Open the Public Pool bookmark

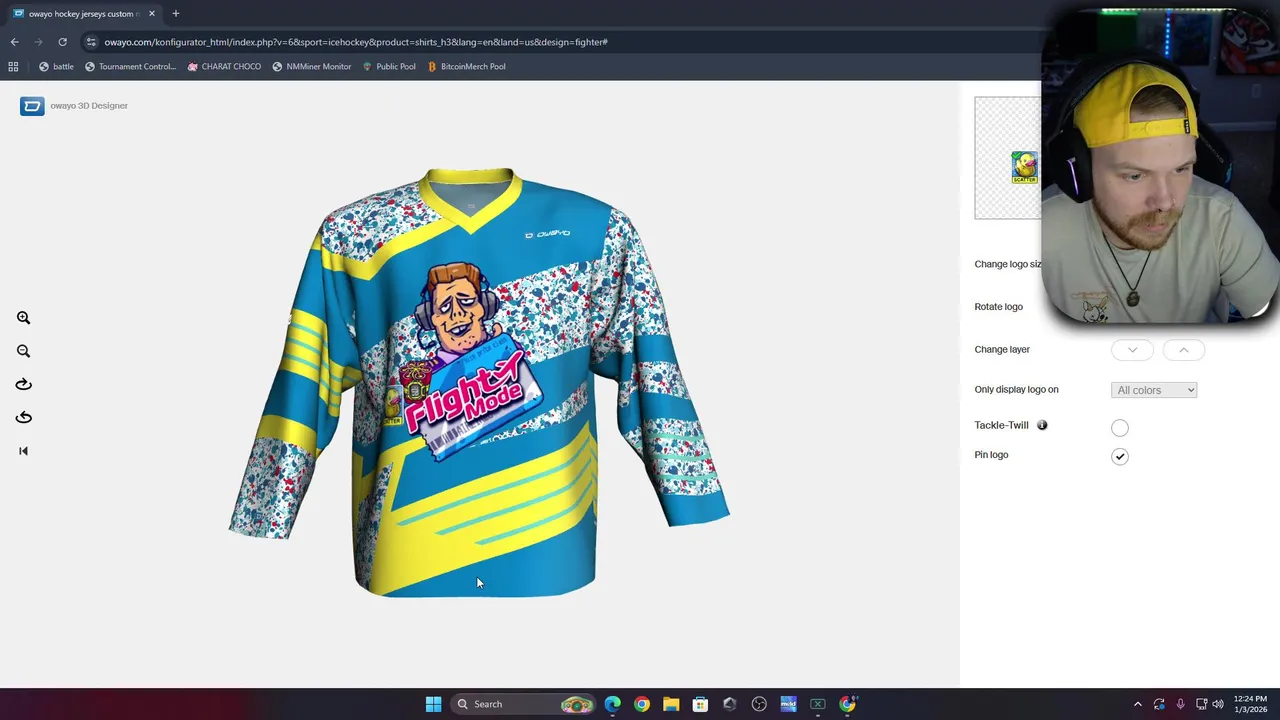pos(388,66)
